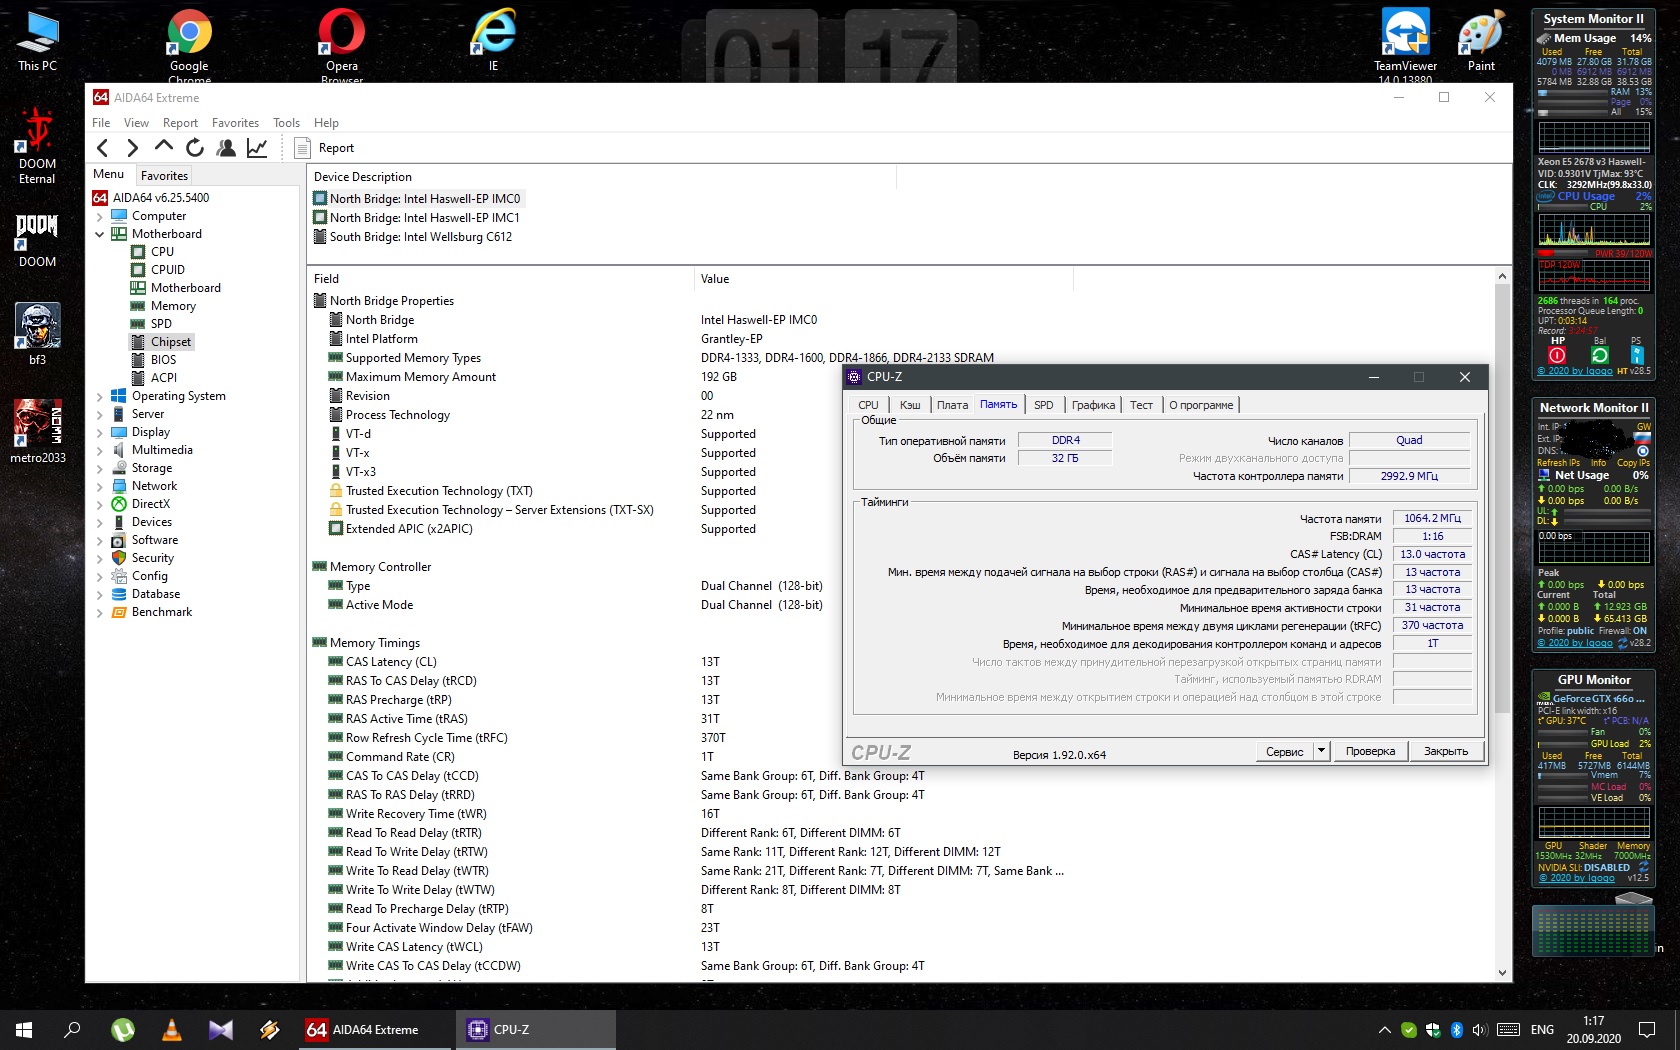Click the AIDA64 forward arrow
Viewport: 1680px width, 1050px height.
(132, 148)
